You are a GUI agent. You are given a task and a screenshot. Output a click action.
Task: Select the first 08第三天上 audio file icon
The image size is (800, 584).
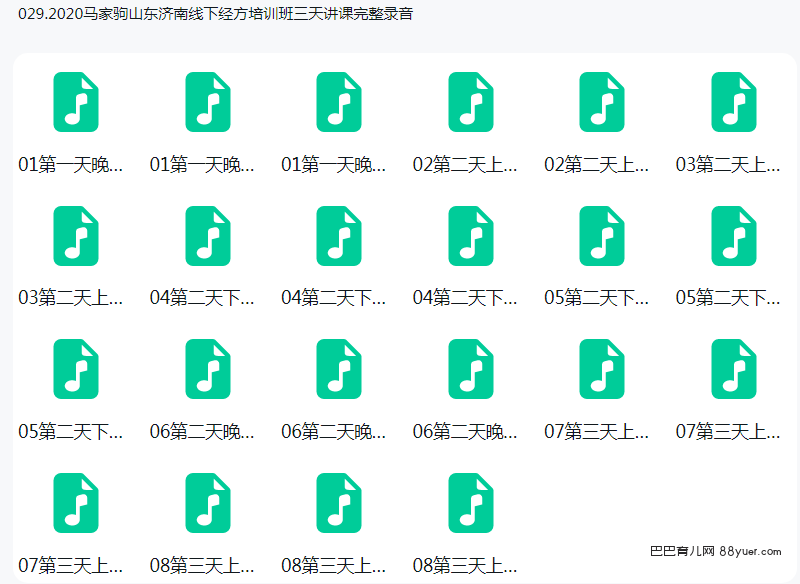pyautogui.click(x=208, y=503)
